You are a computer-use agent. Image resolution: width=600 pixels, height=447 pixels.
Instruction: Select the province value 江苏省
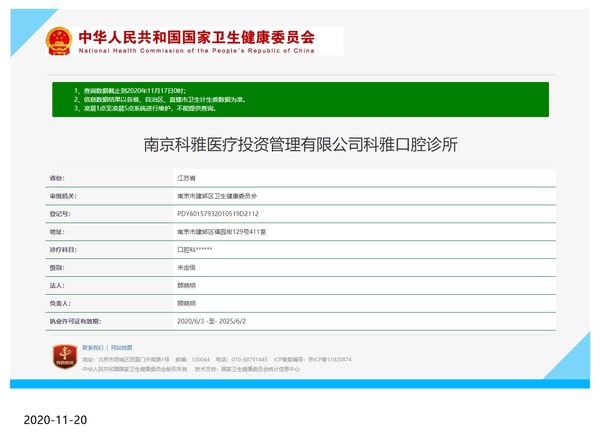tap(186, 178)
